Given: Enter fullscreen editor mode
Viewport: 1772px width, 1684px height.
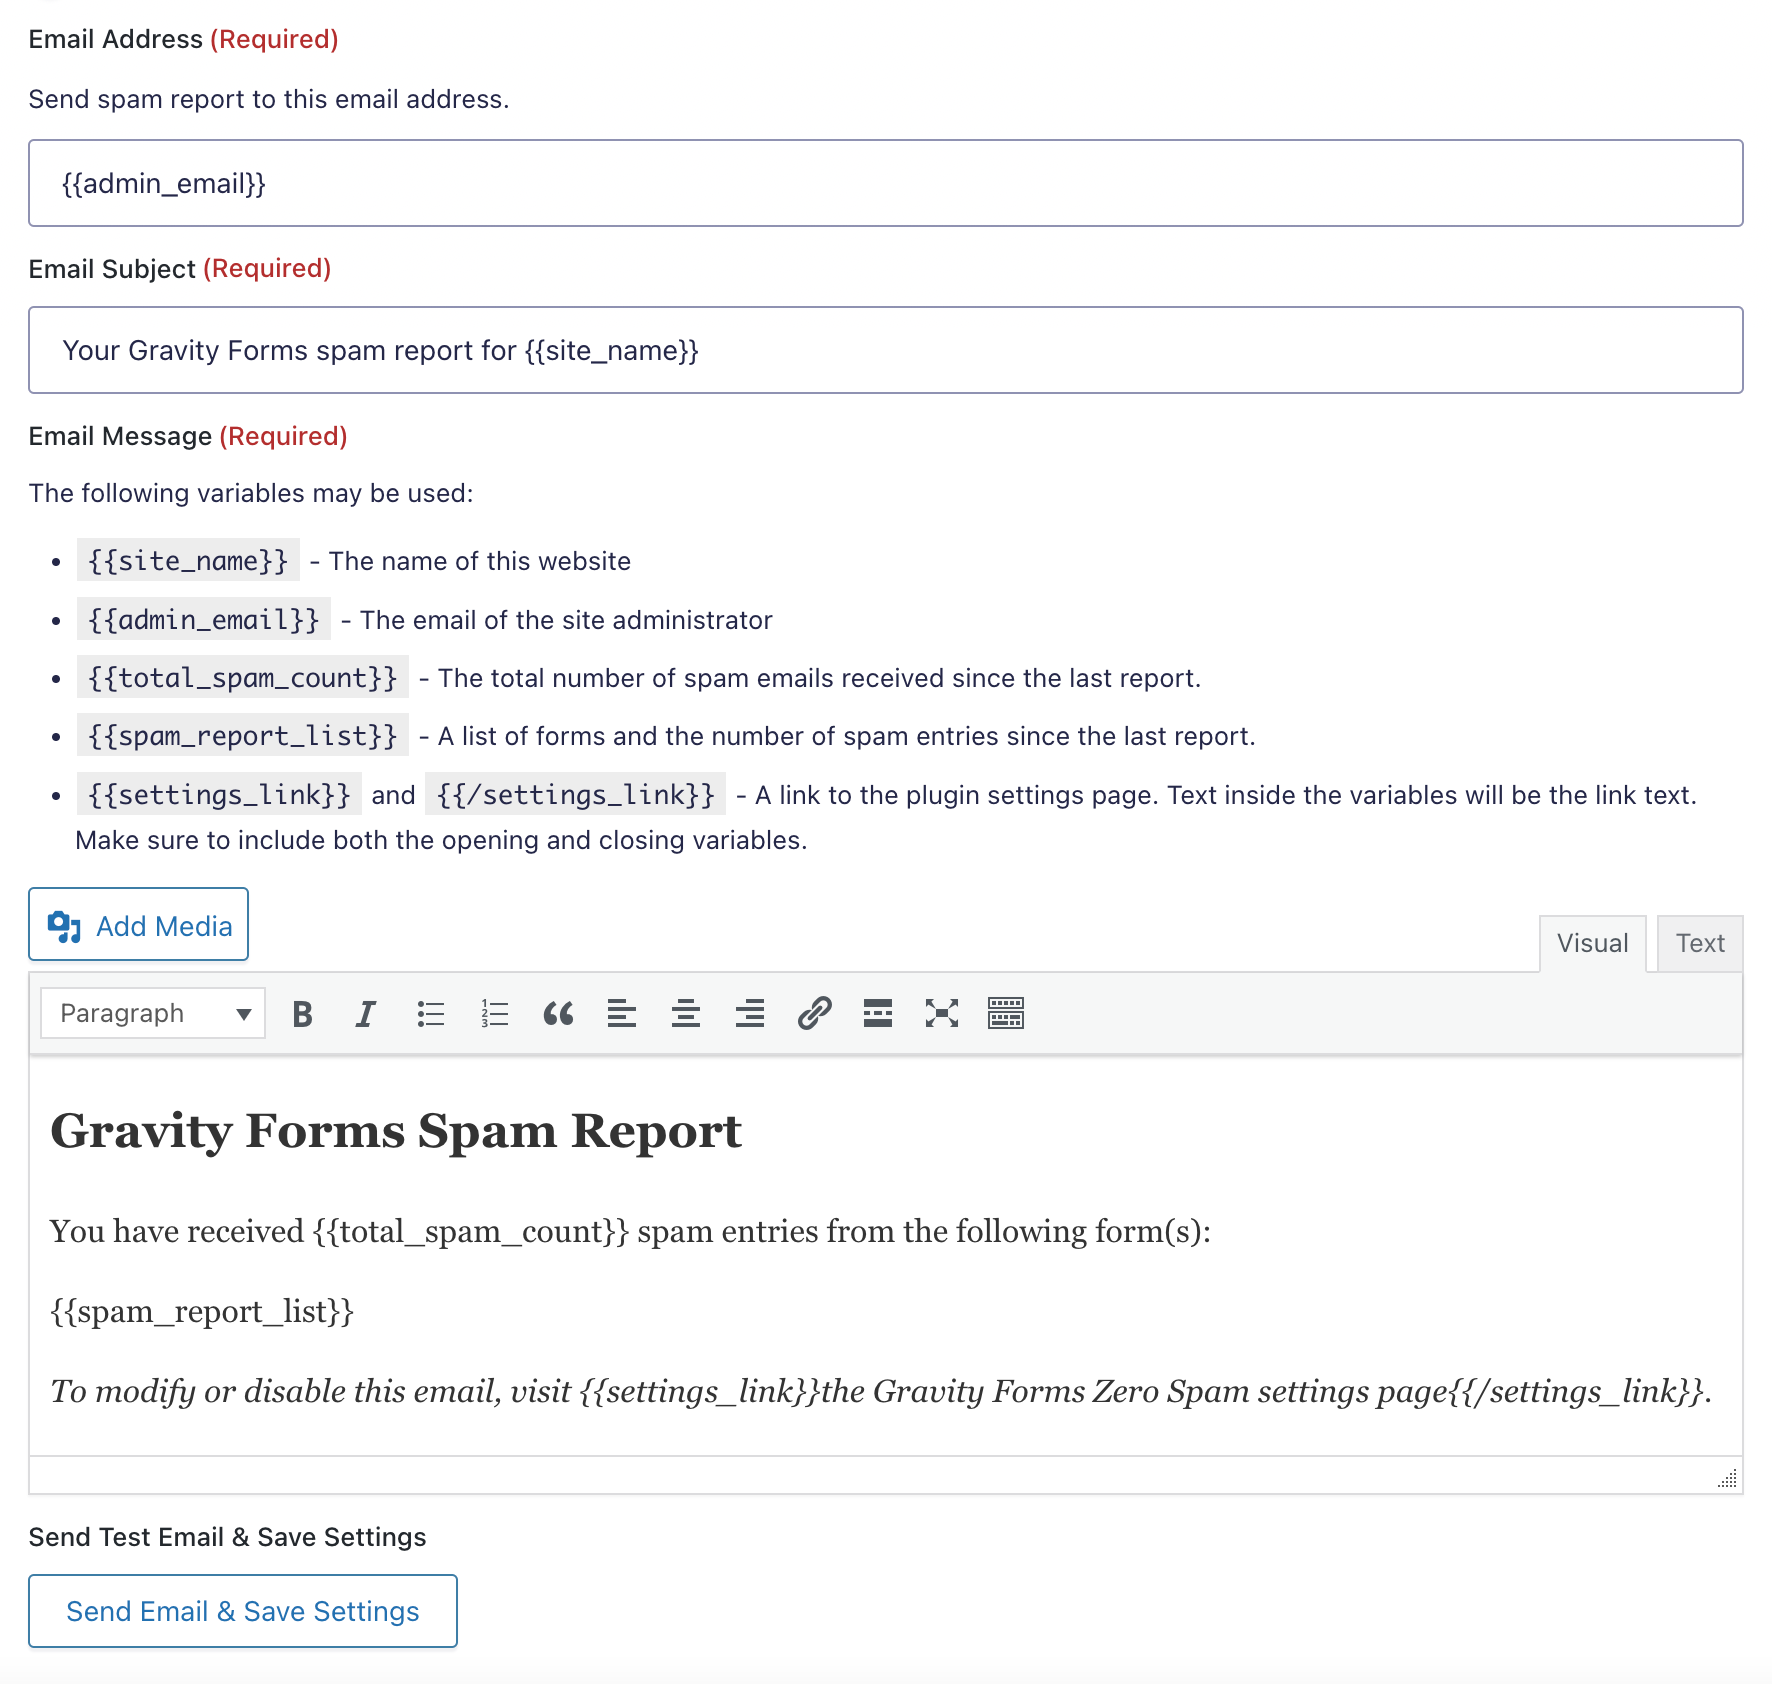Looking at the screenshot, I should pyautogui.click(x=942, y=1014).
